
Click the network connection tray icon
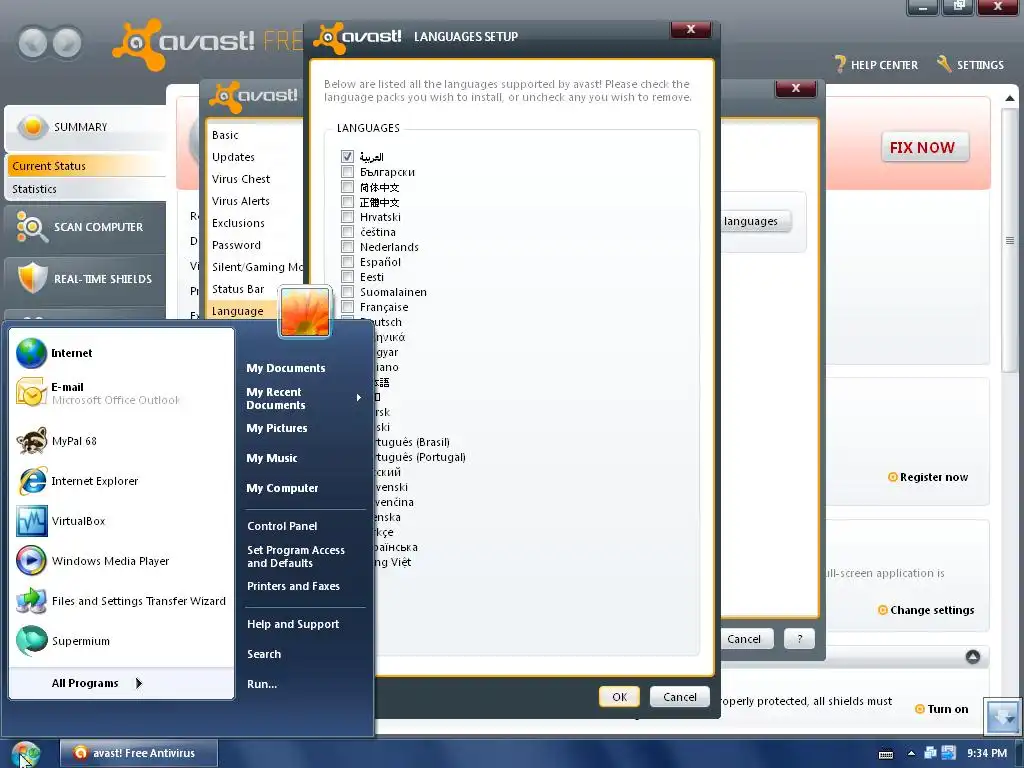pyautogui.click(x=931, y=753)
